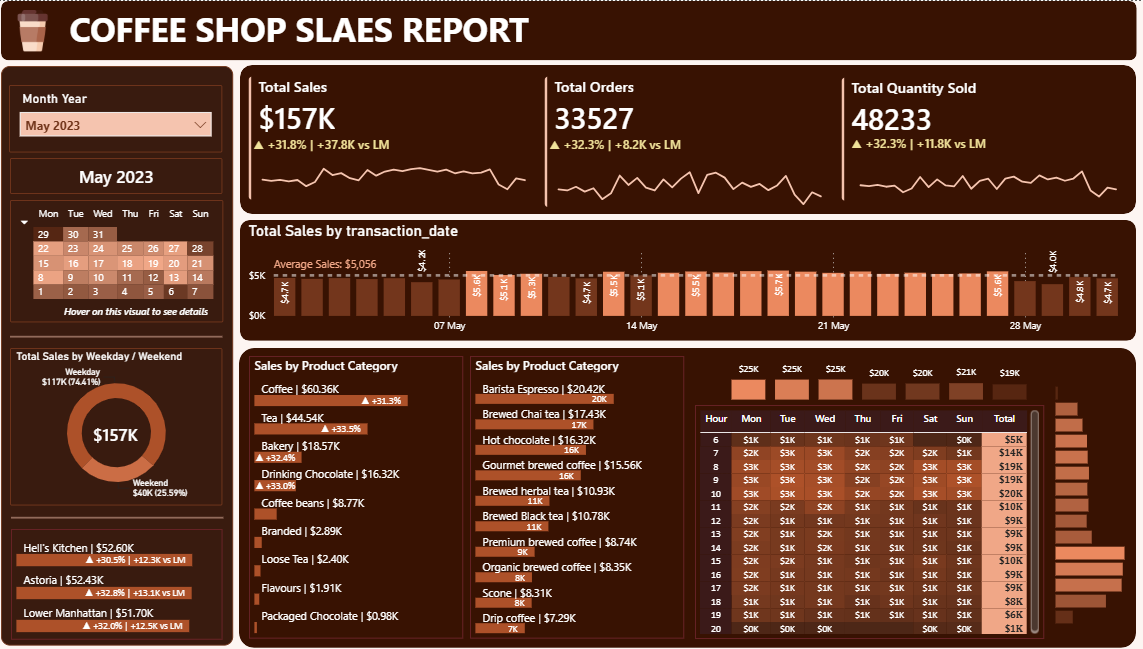Click '+32.3% | +8.2K vs LM' indicator
This screenshot has height=649, width=1143.
click(x=616, y=145)
